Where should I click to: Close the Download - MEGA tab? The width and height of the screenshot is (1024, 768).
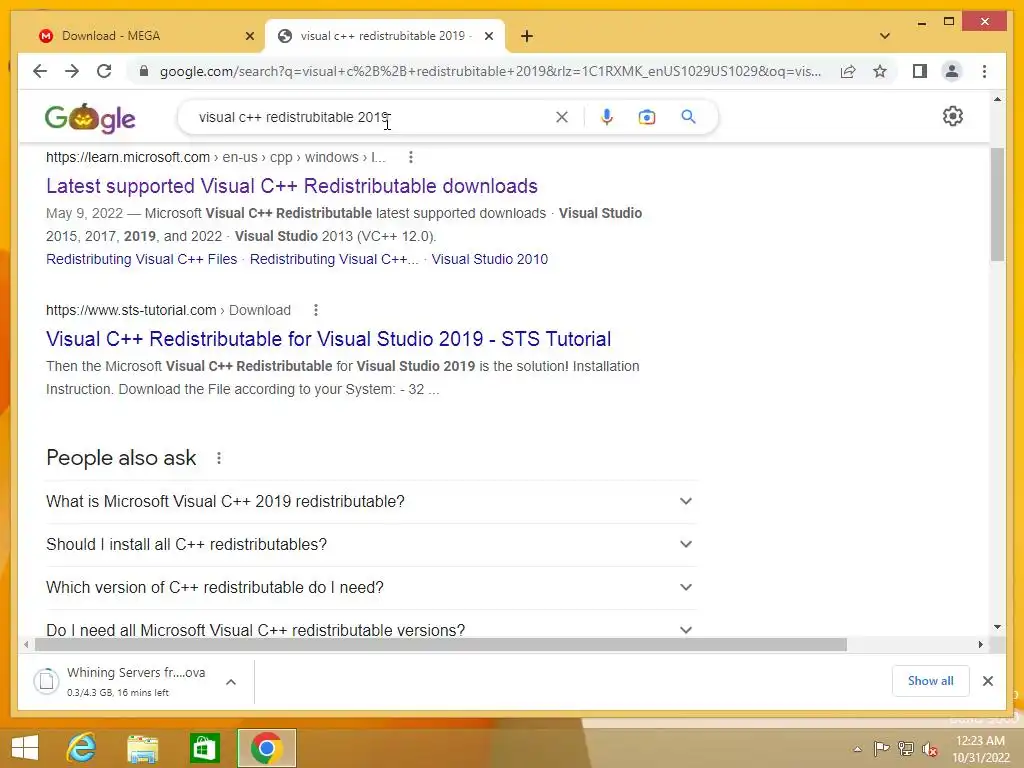(249, 36)
